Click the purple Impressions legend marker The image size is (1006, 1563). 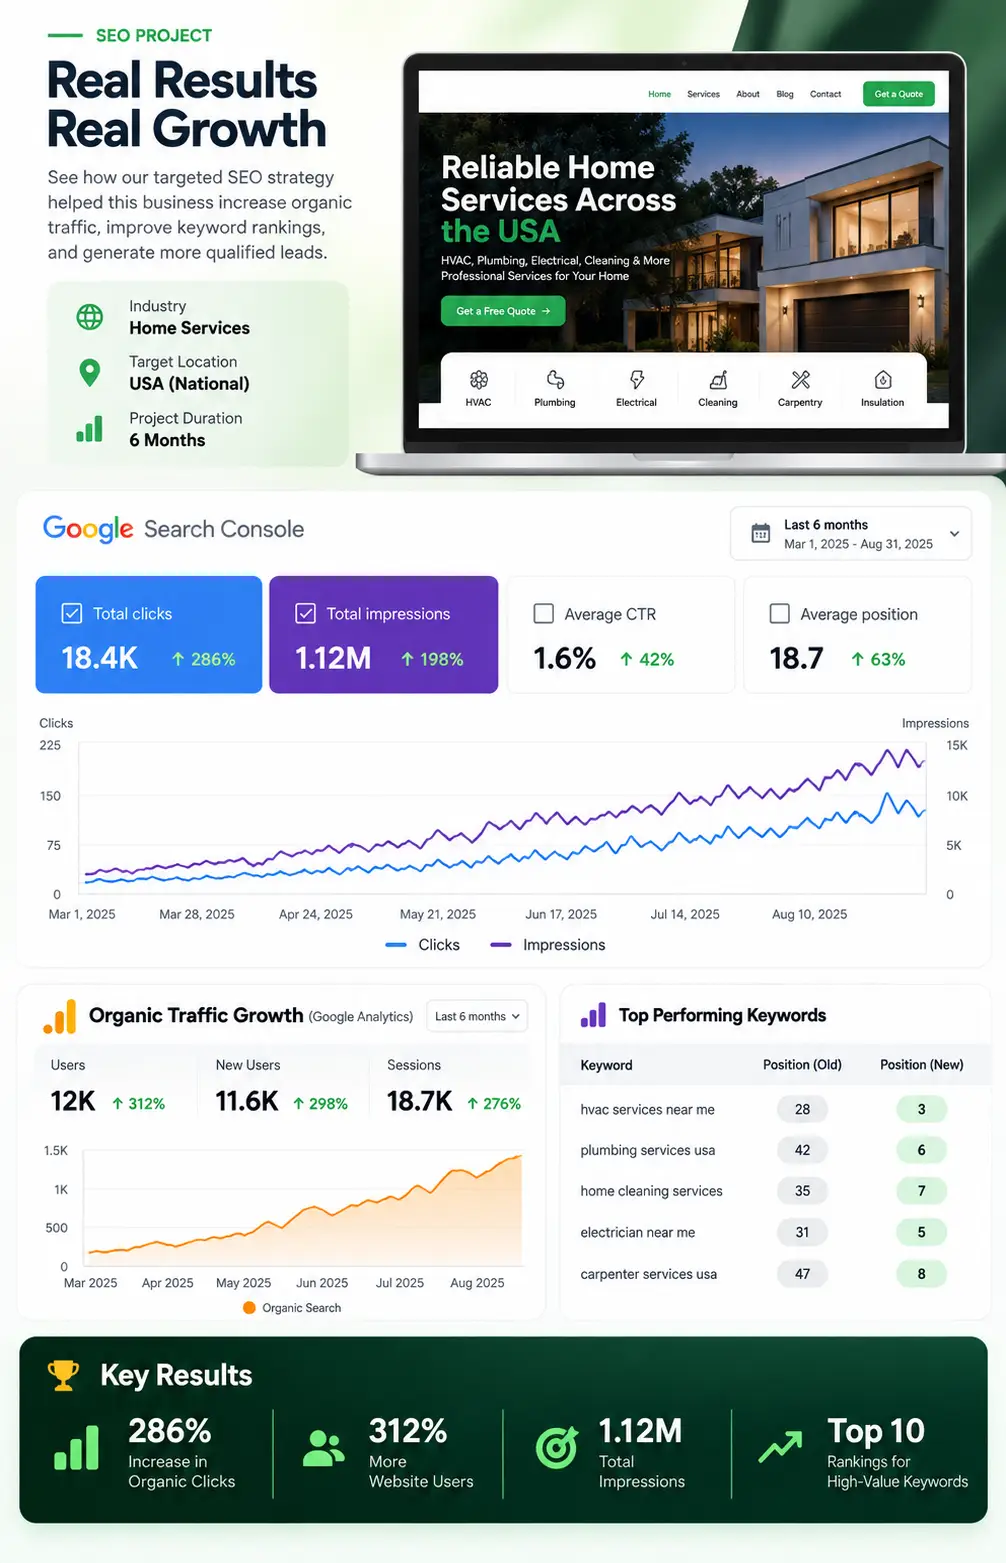[x=501, y=945]
